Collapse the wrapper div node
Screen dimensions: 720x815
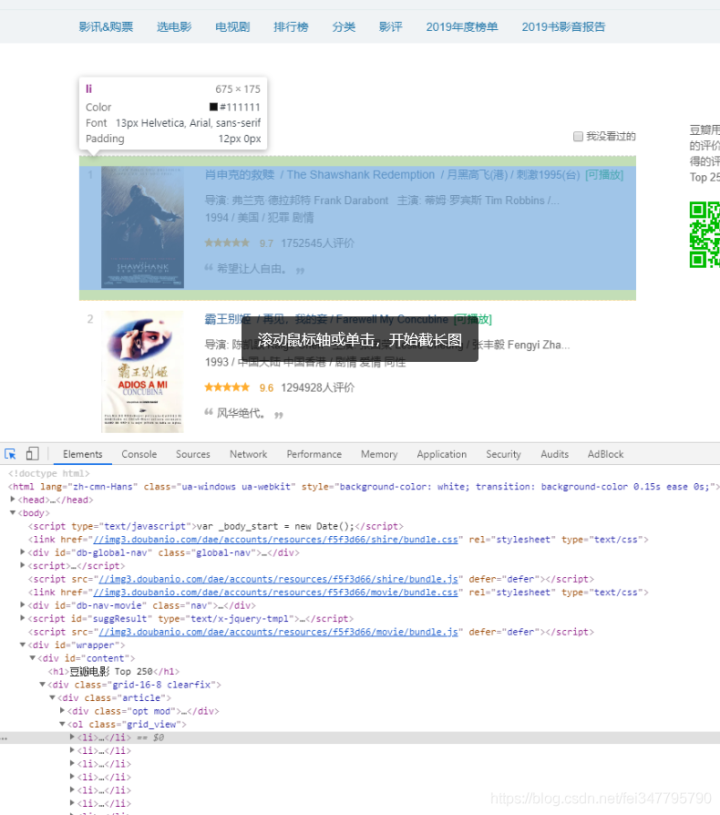tap(22, 645)
